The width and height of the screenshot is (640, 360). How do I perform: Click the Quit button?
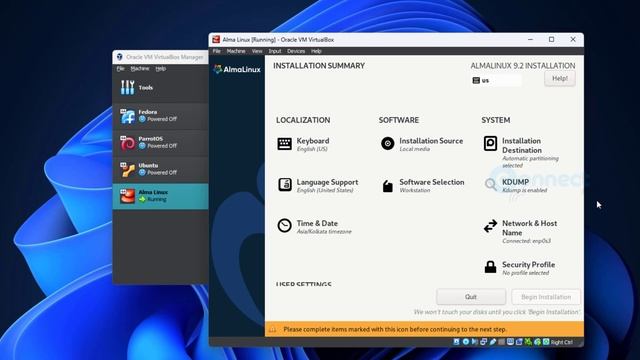(471, 297)
